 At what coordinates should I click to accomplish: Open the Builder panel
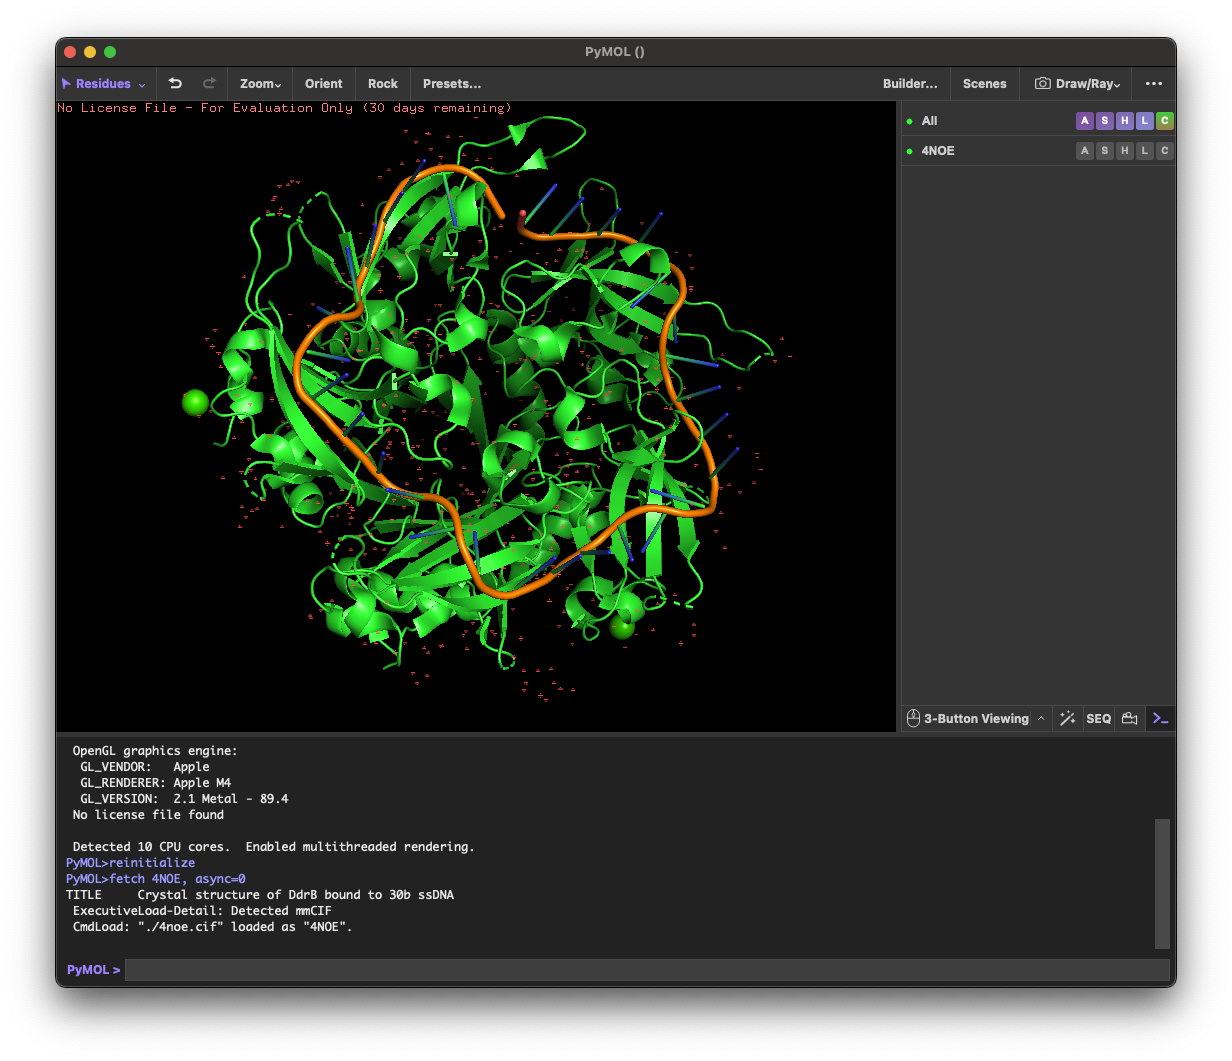point(910,84)
